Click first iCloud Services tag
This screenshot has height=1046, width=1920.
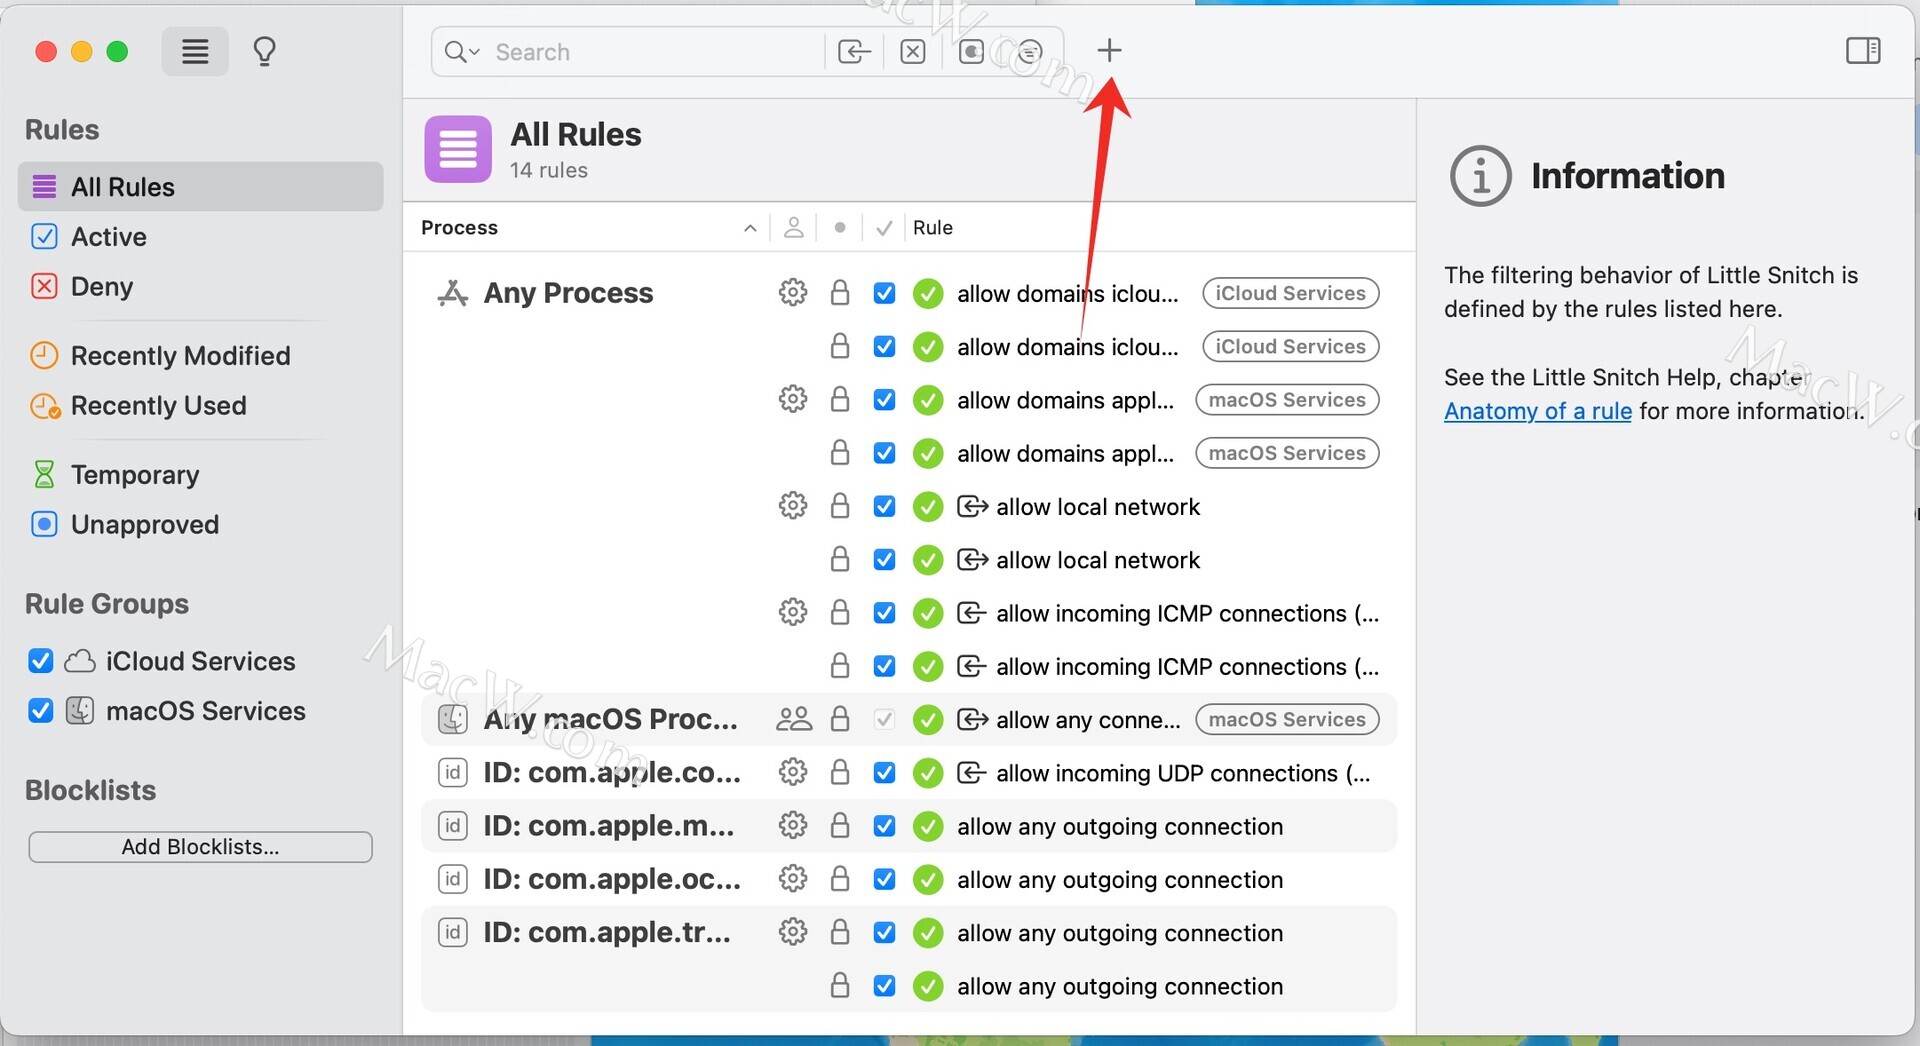coord(1290,293)
